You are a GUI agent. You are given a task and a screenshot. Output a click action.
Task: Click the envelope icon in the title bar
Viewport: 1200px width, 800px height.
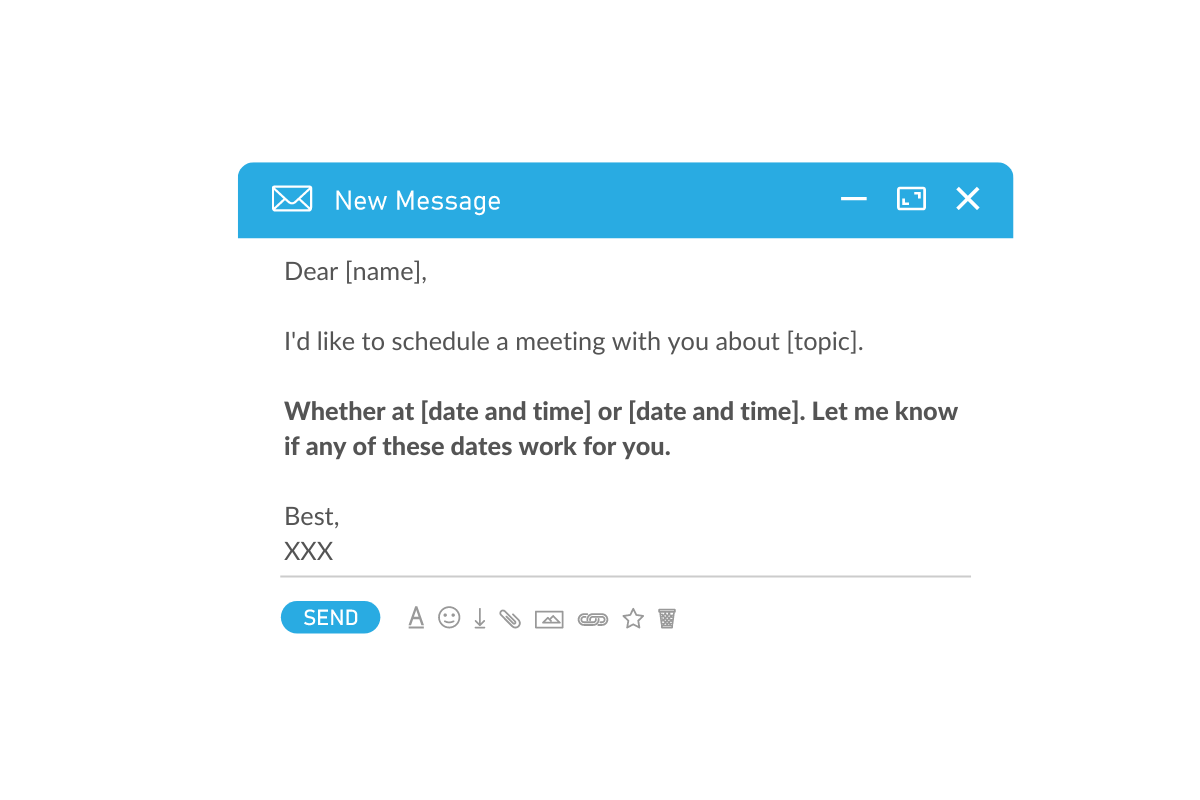292,199
